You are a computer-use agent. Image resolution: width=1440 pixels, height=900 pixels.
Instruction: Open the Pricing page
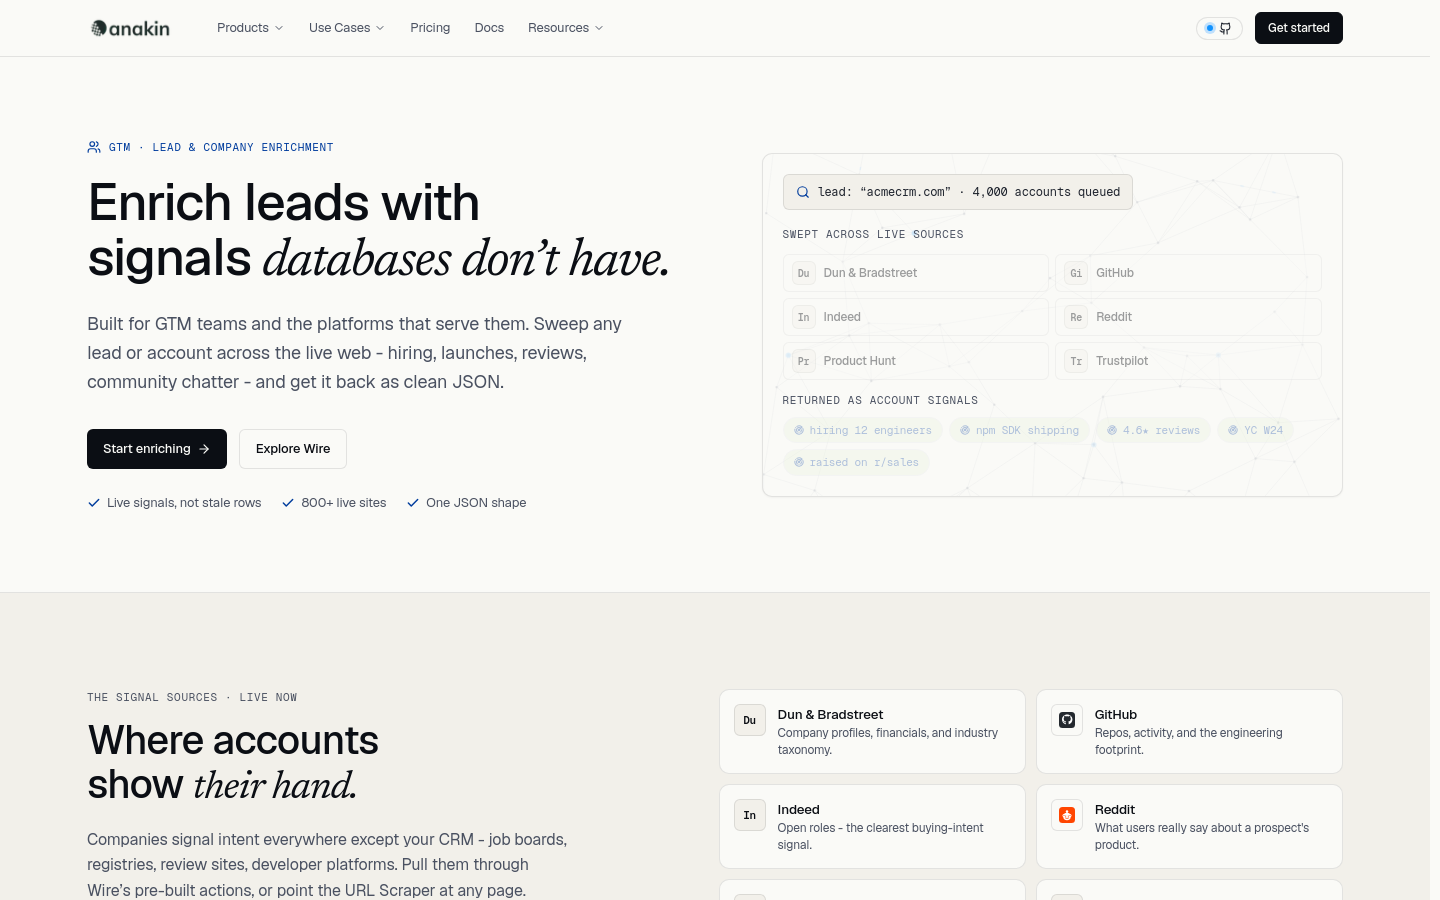coord(430,28)
